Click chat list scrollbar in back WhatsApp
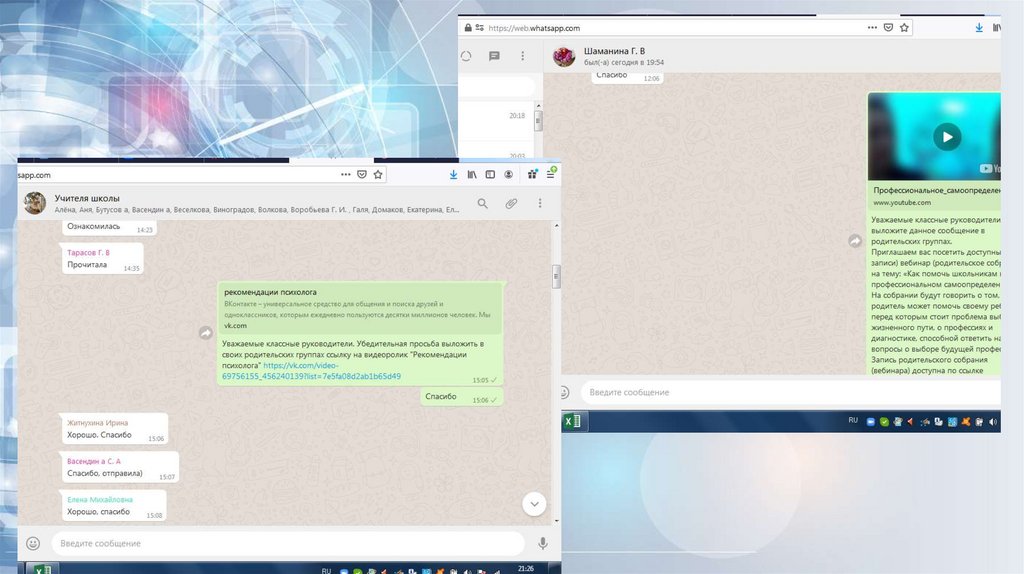 coord(538,121)
